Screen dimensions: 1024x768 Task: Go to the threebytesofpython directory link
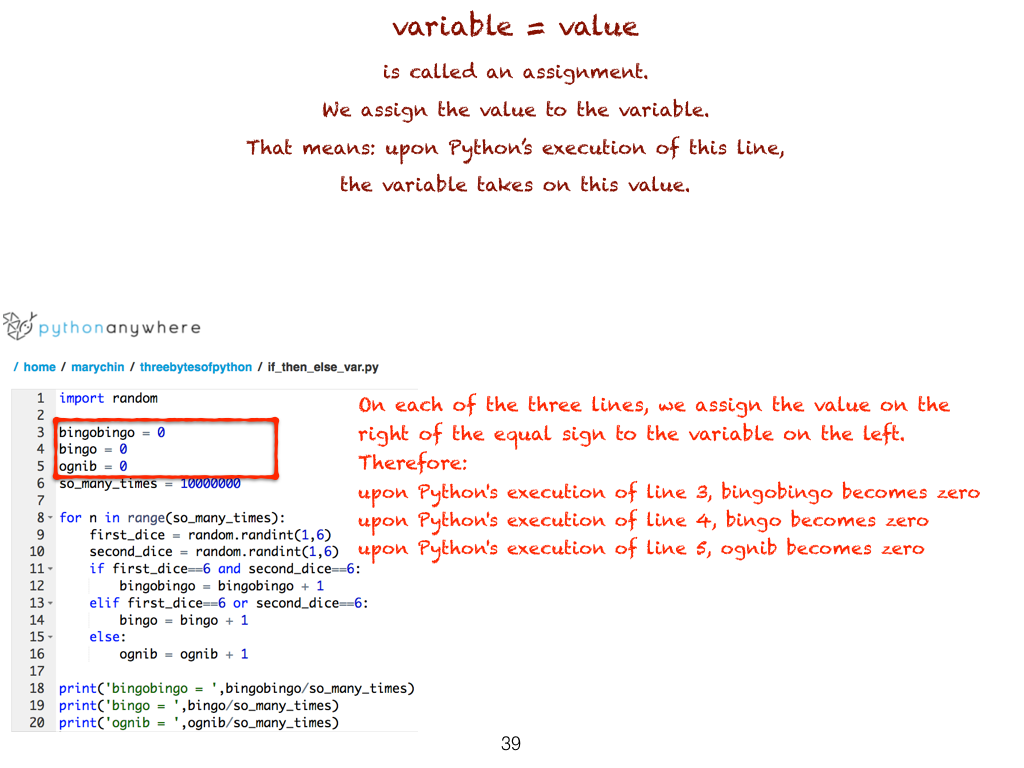pyautogui.click(x=195, y=367)
